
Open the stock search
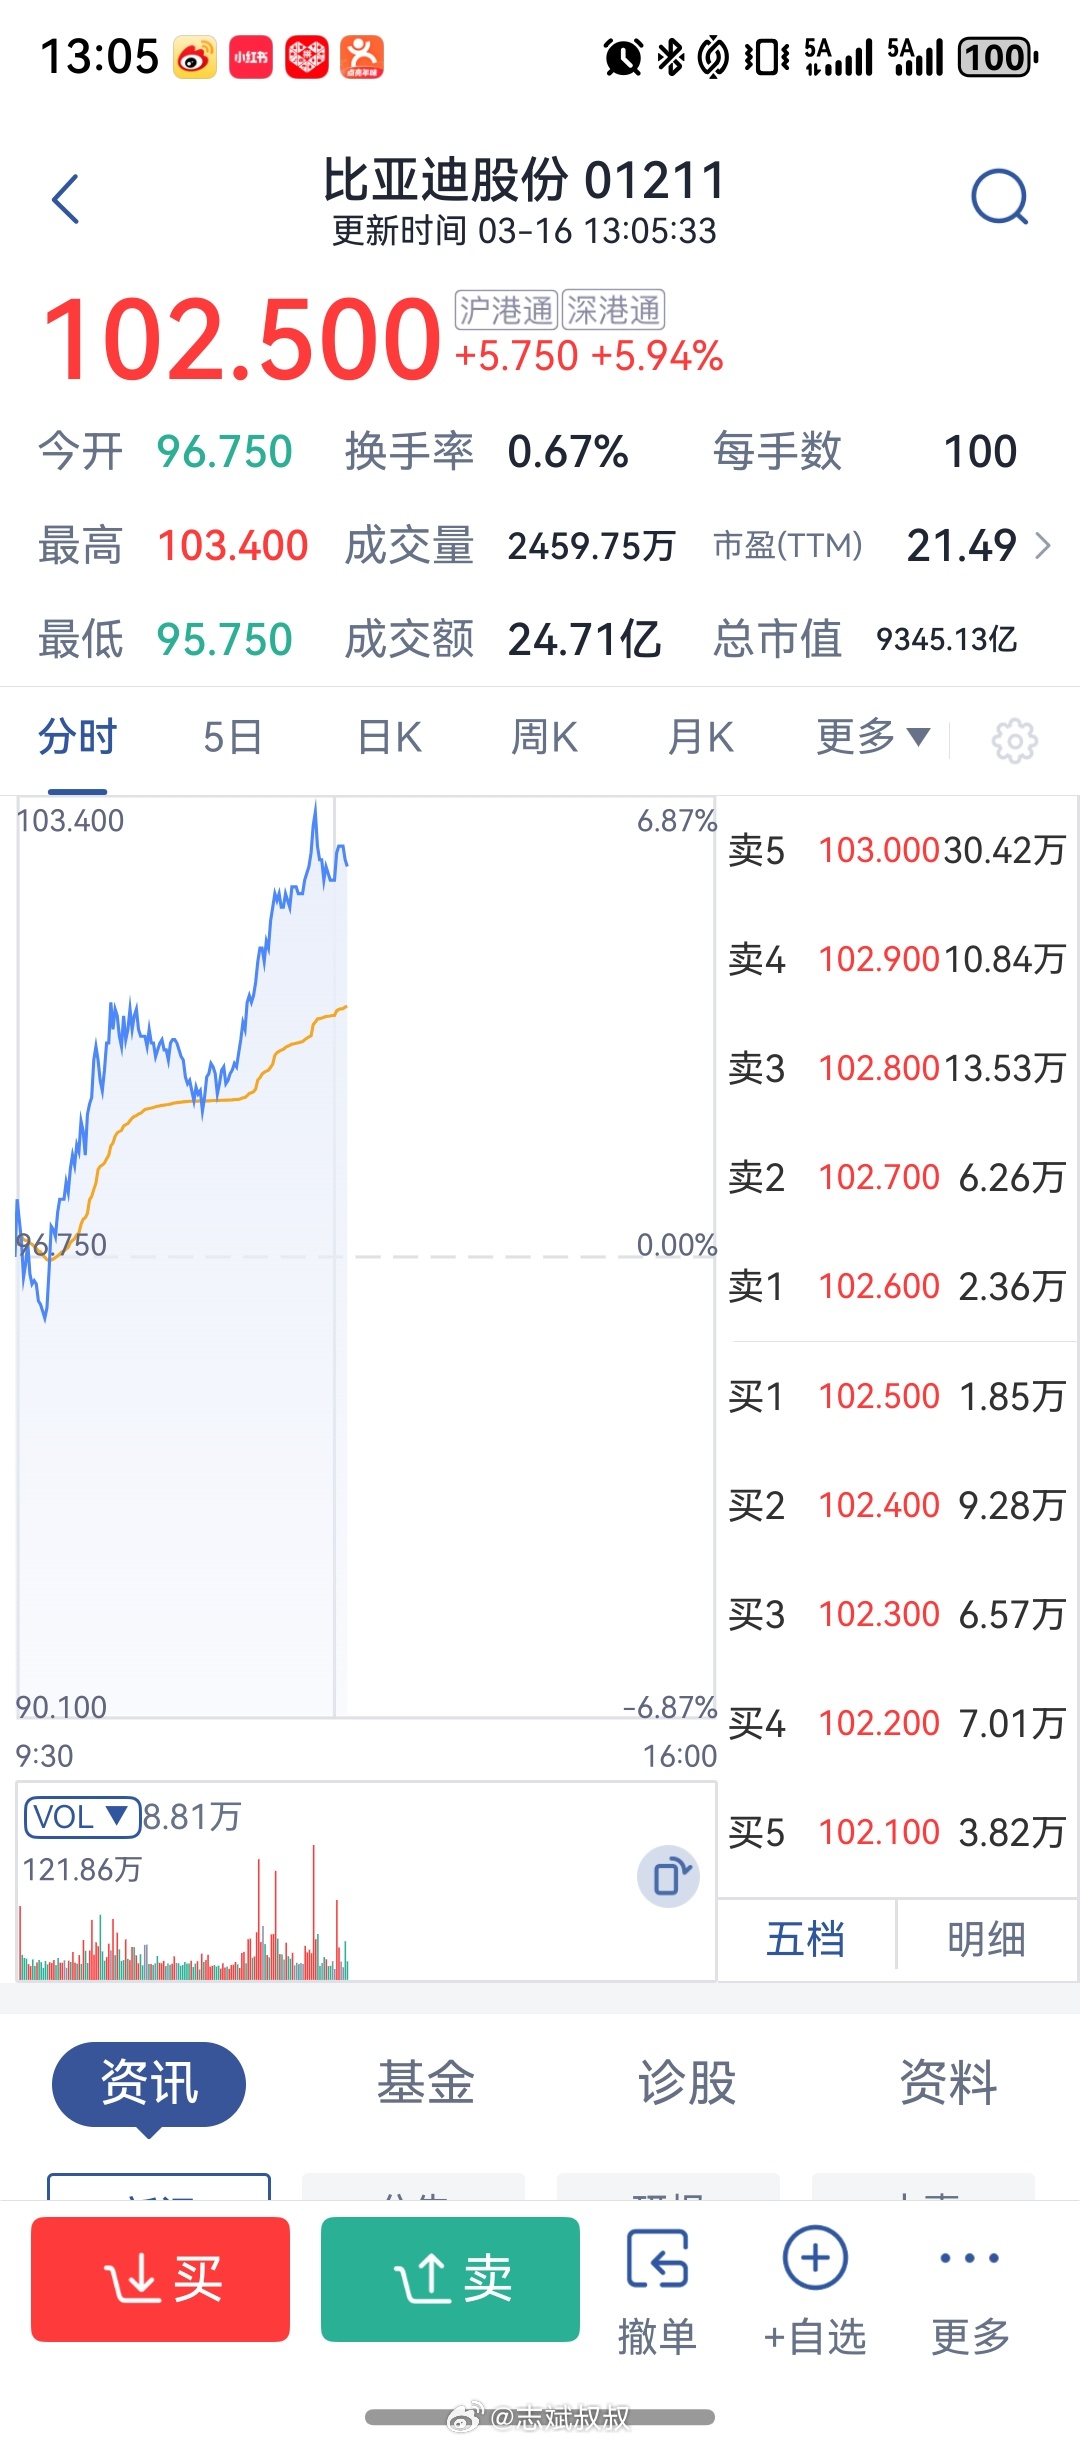pyautogui.click(x=1001, y=197)
